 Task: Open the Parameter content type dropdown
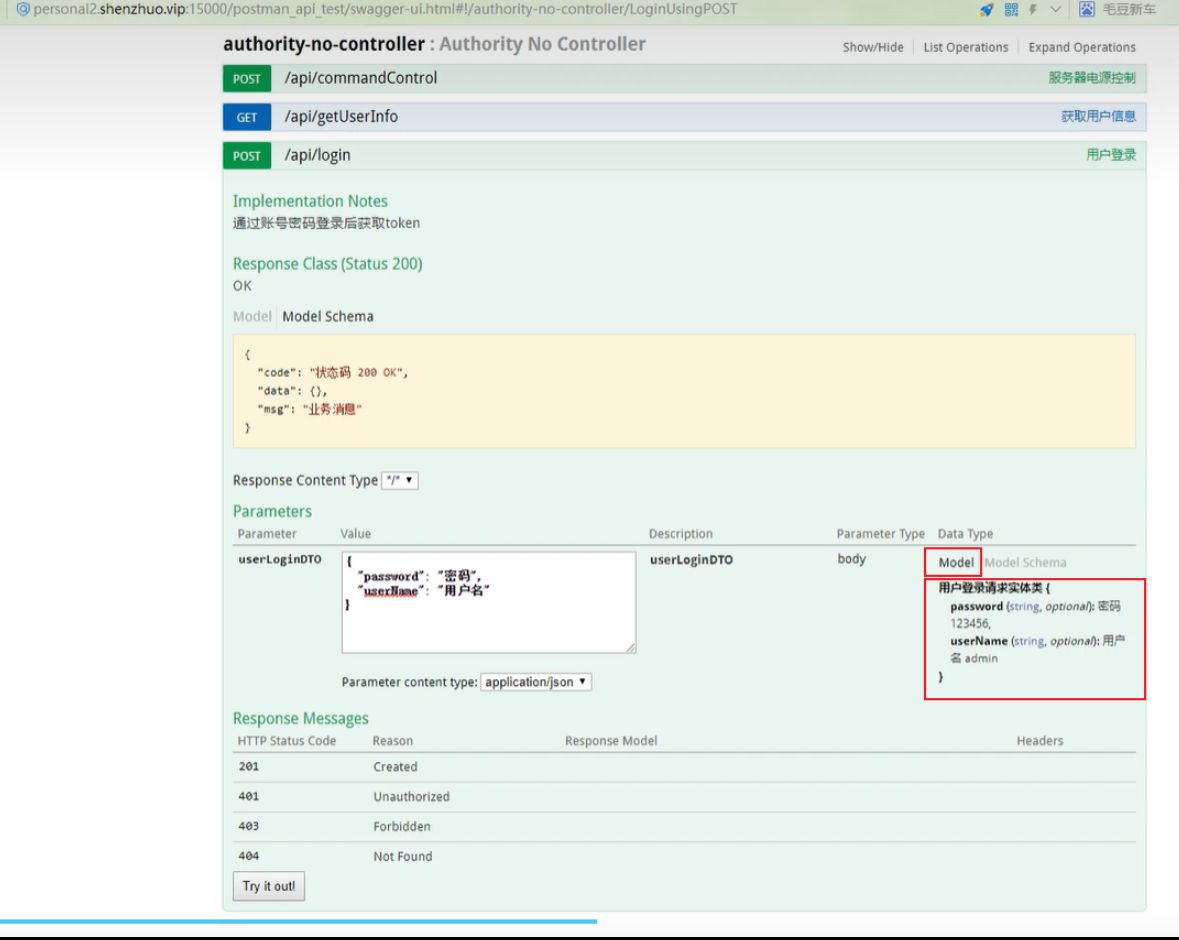[536, 682]
